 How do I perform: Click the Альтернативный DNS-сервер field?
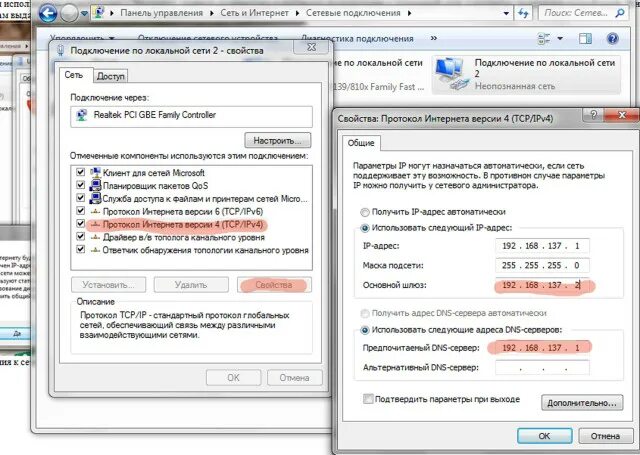[542, 367]
